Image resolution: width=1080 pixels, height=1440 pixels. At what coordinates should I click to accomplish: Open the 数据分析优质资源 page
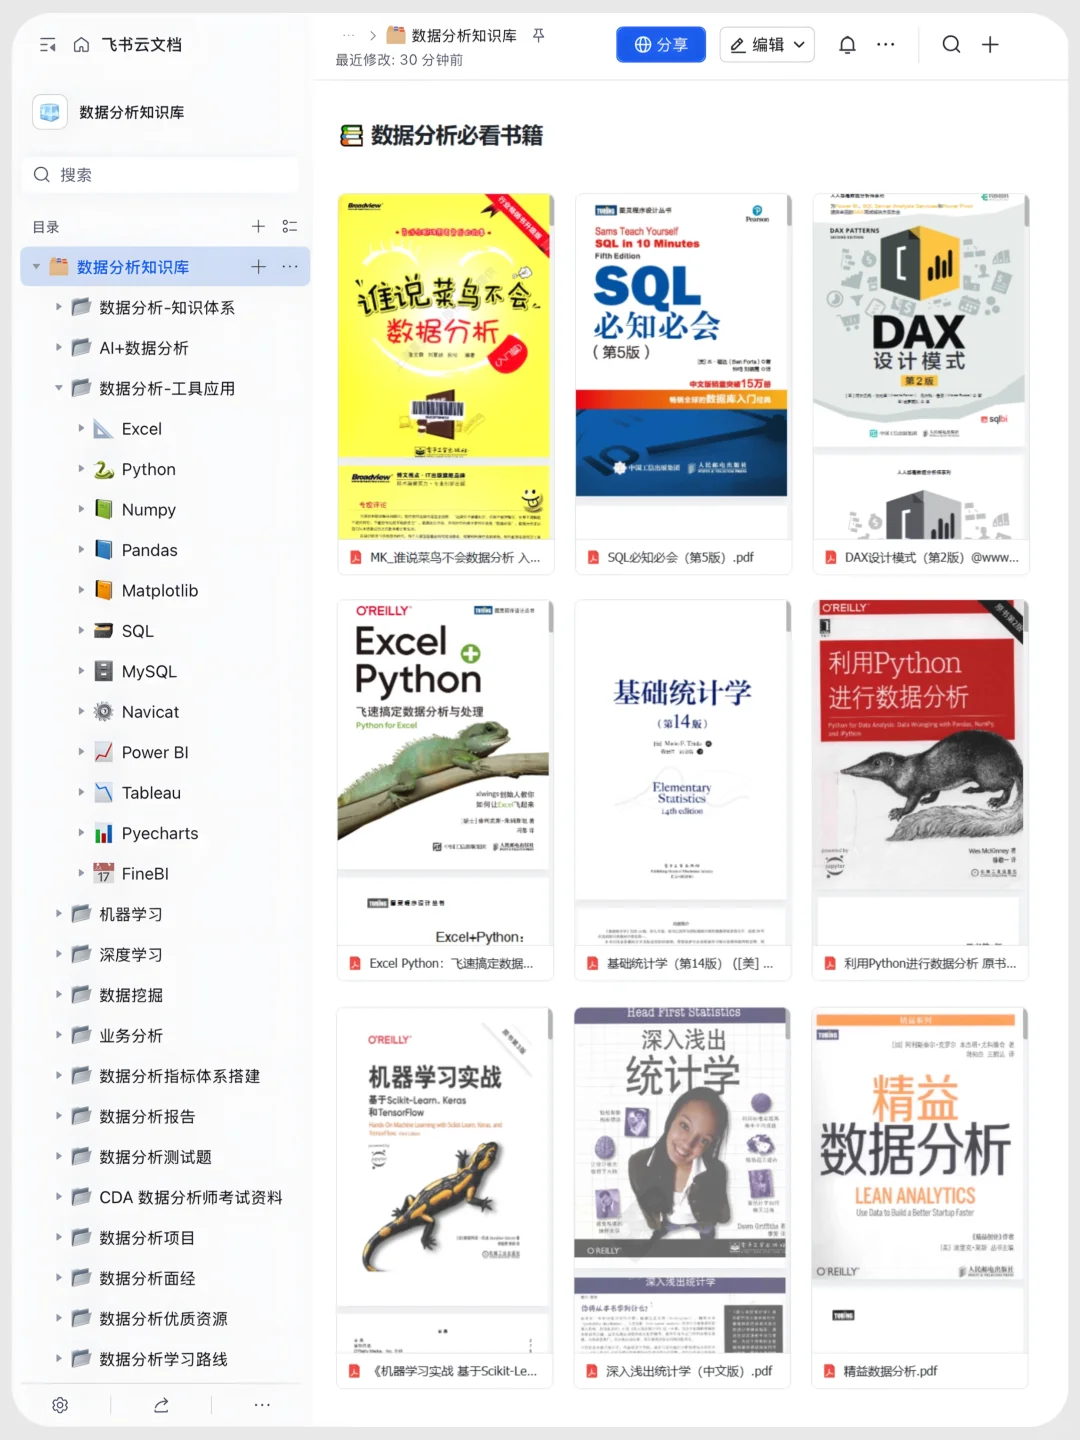tap(164, 1319)
